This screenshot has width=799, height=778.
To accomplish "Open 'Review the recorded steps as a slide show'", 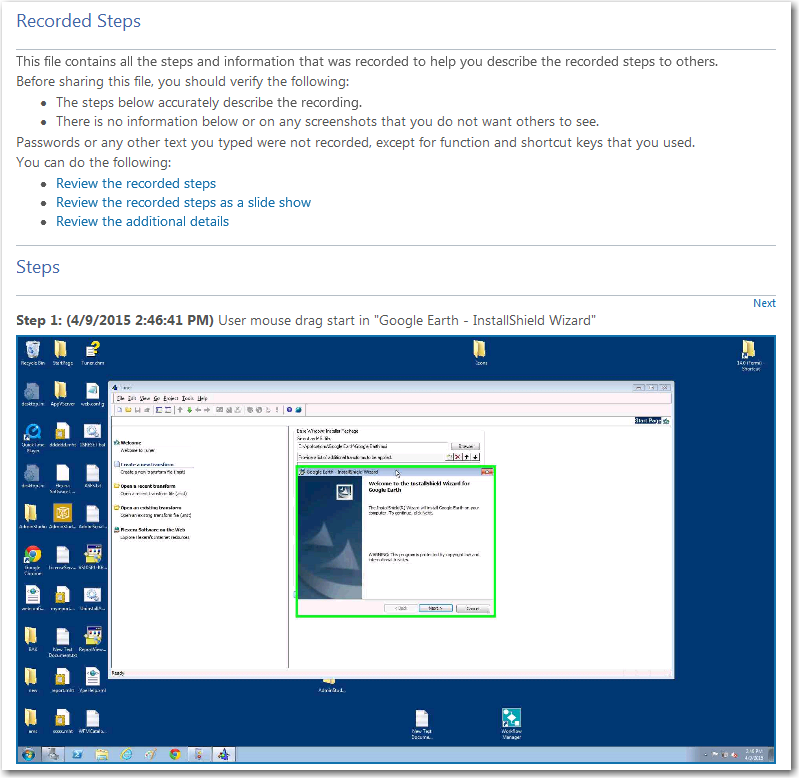I will tap(183, 202).
